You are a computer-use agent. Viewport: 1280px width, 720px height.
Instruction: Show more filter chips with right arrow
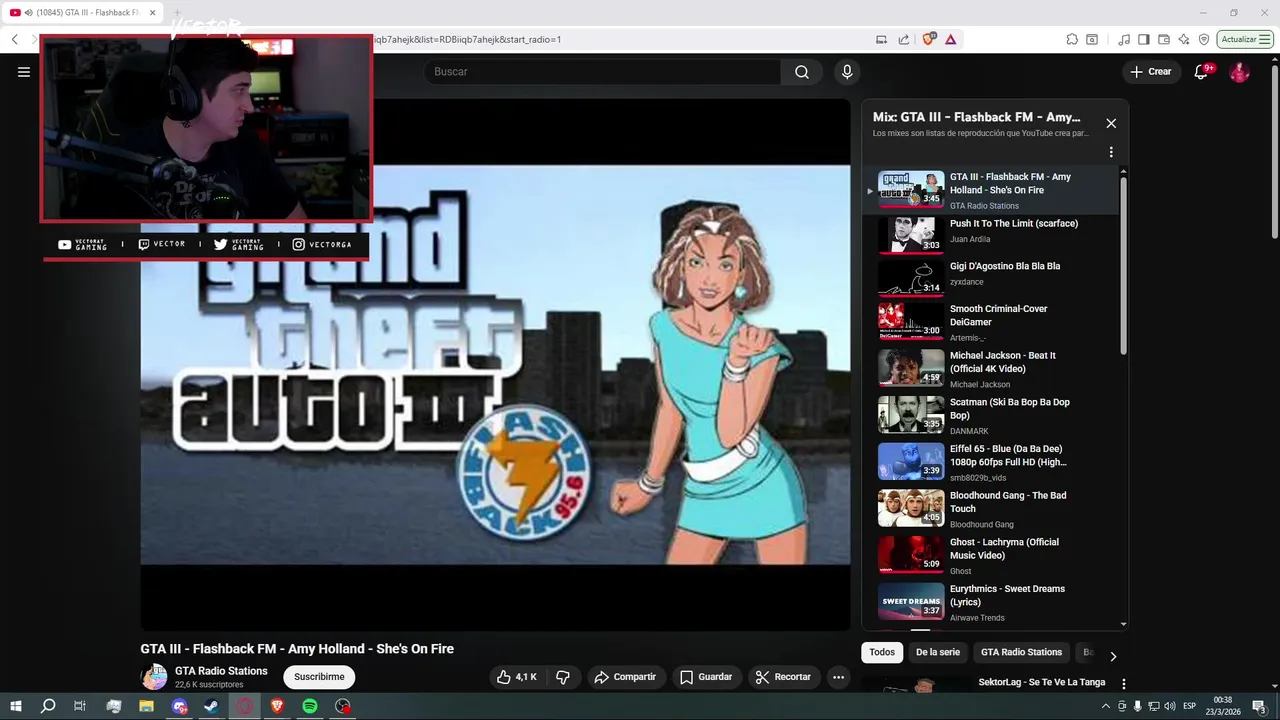1112,656
